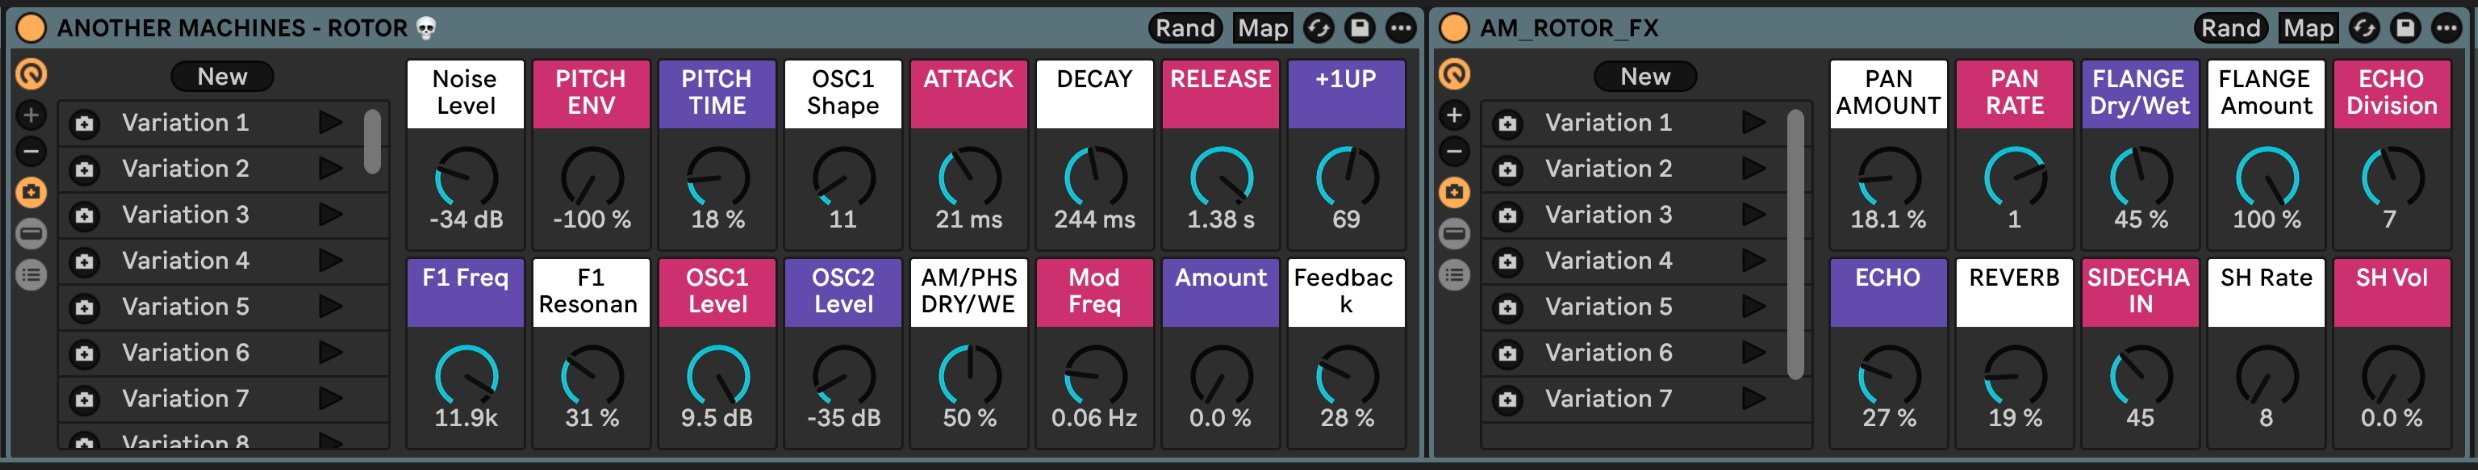
Task: Overwrite Variation 2 camera icon in ROTOR rack
Action: (x=85, y=170)
